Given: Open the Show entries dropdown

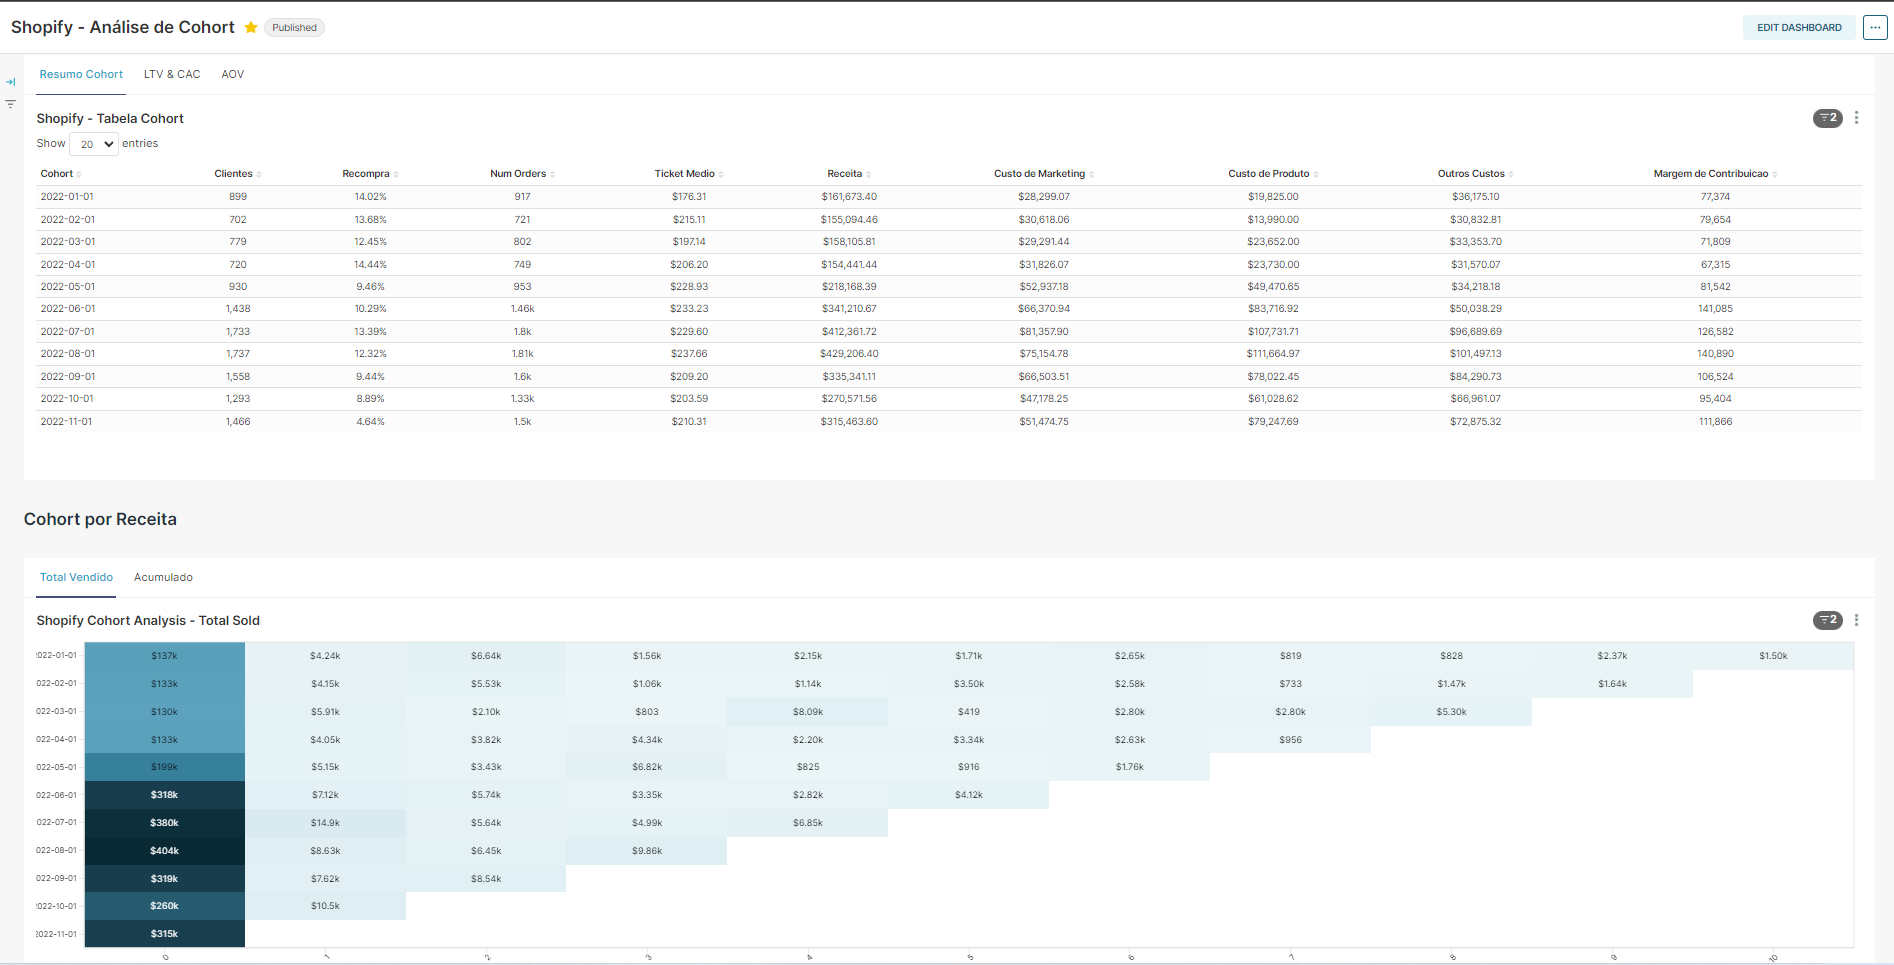Looking at the screenshot, I should click(x=94, y=144).
